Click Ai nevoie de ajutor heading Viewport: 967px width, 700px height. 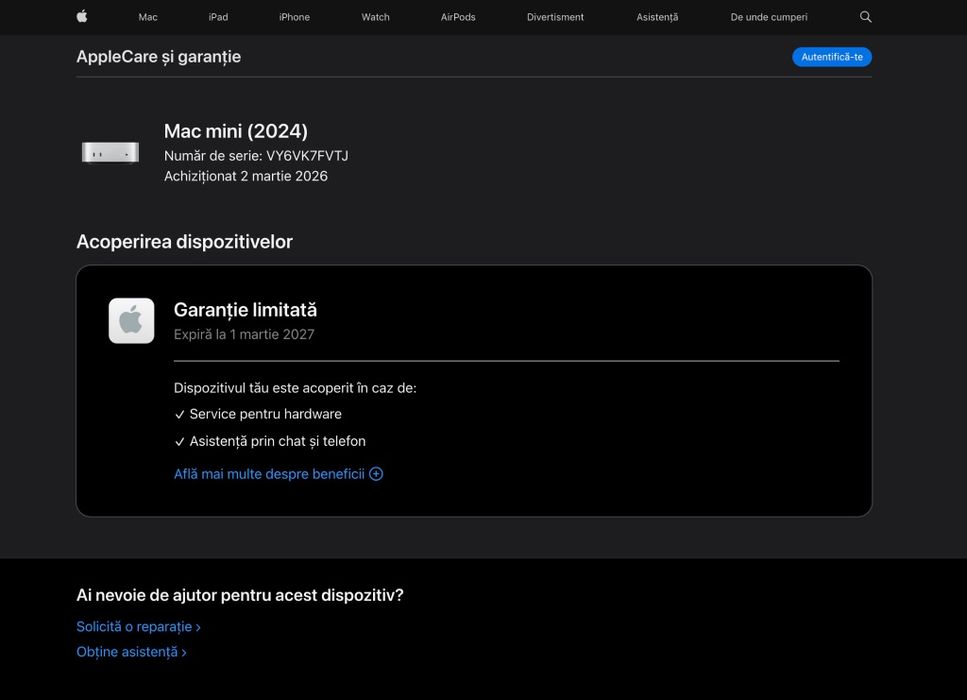(240, 595)
